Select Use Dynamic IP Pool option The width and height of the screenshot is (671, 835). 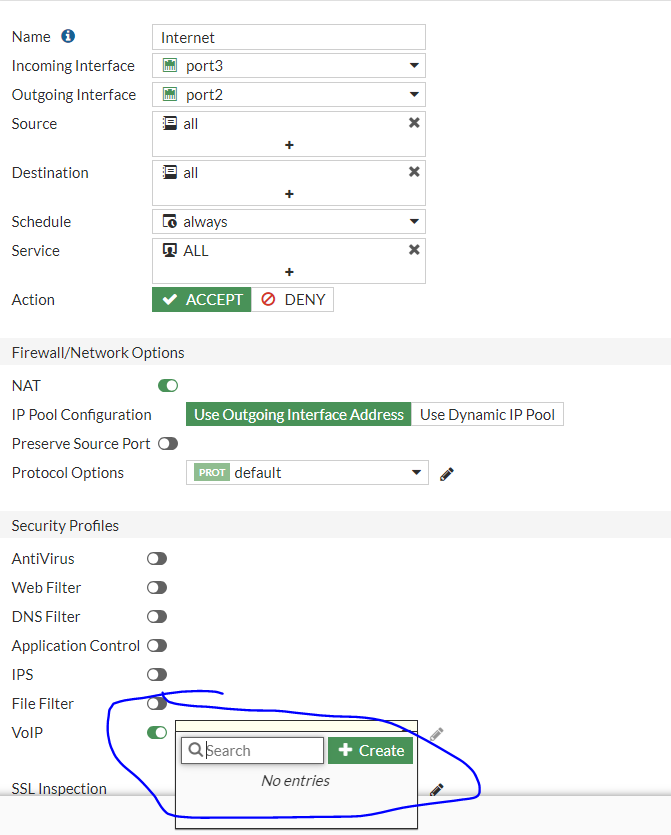[x=488, y=415]
